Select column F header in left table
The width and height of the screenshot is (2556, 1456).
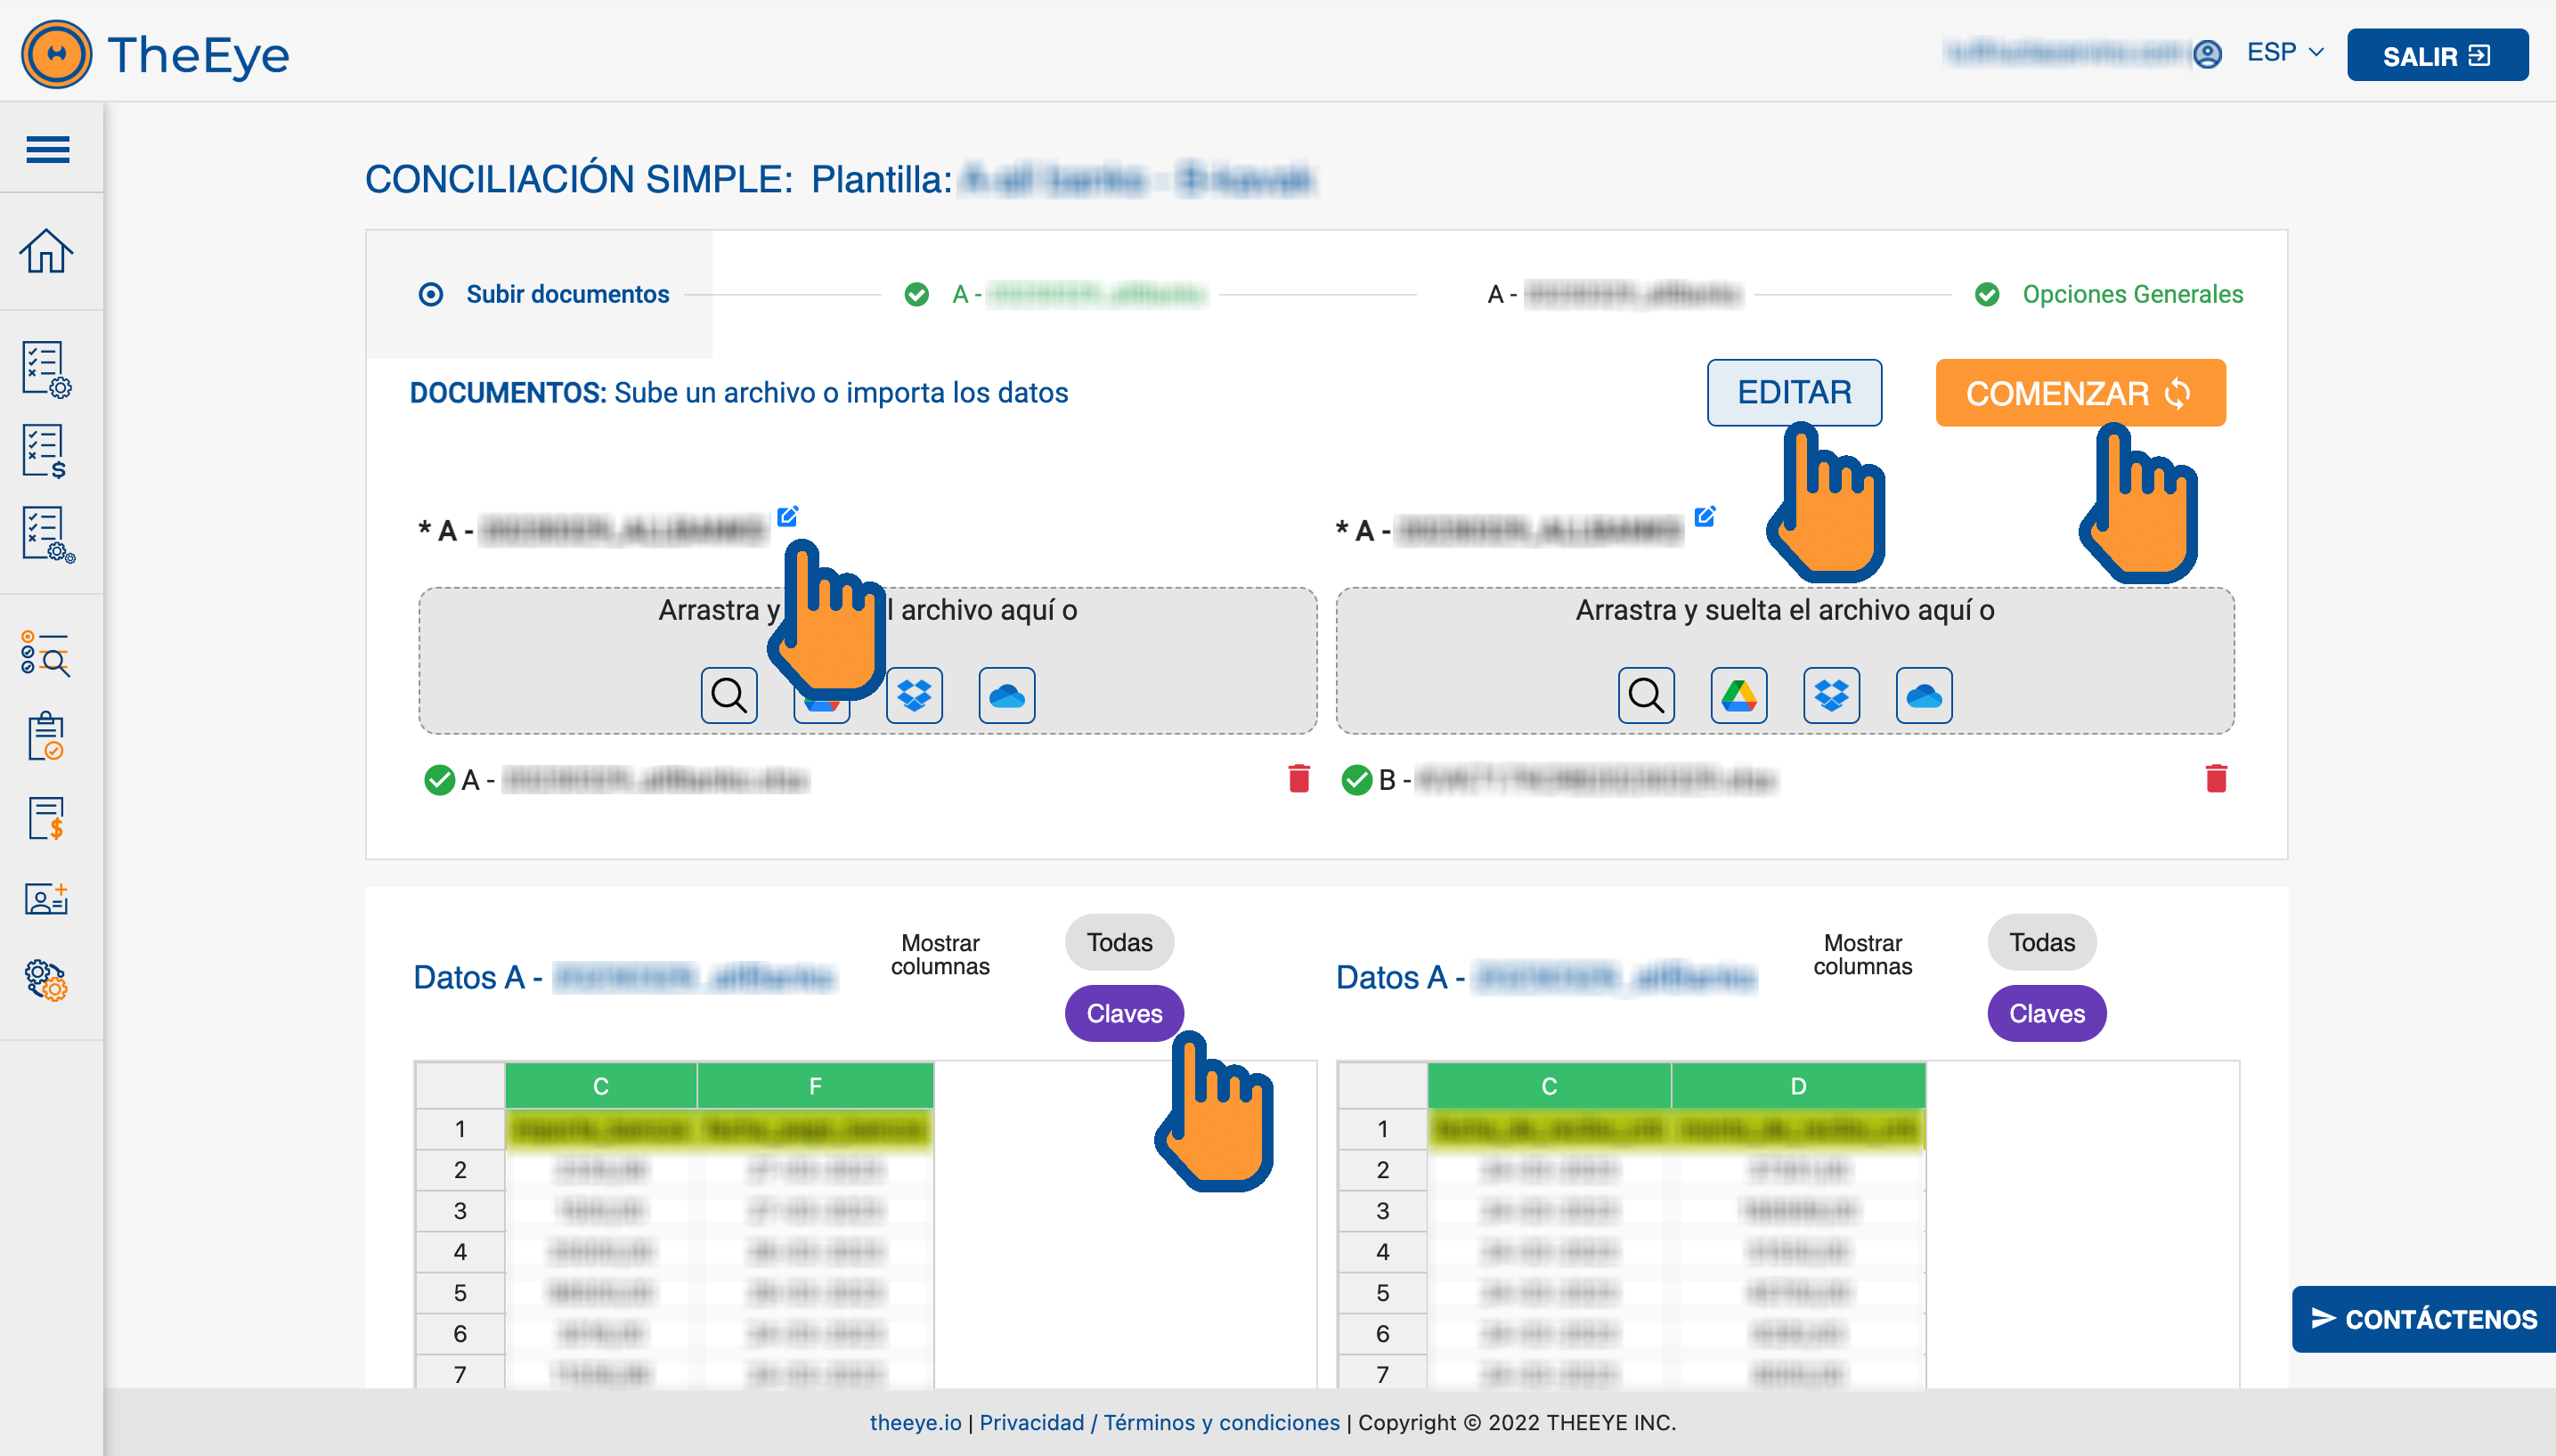click(x=815, y=1086)
